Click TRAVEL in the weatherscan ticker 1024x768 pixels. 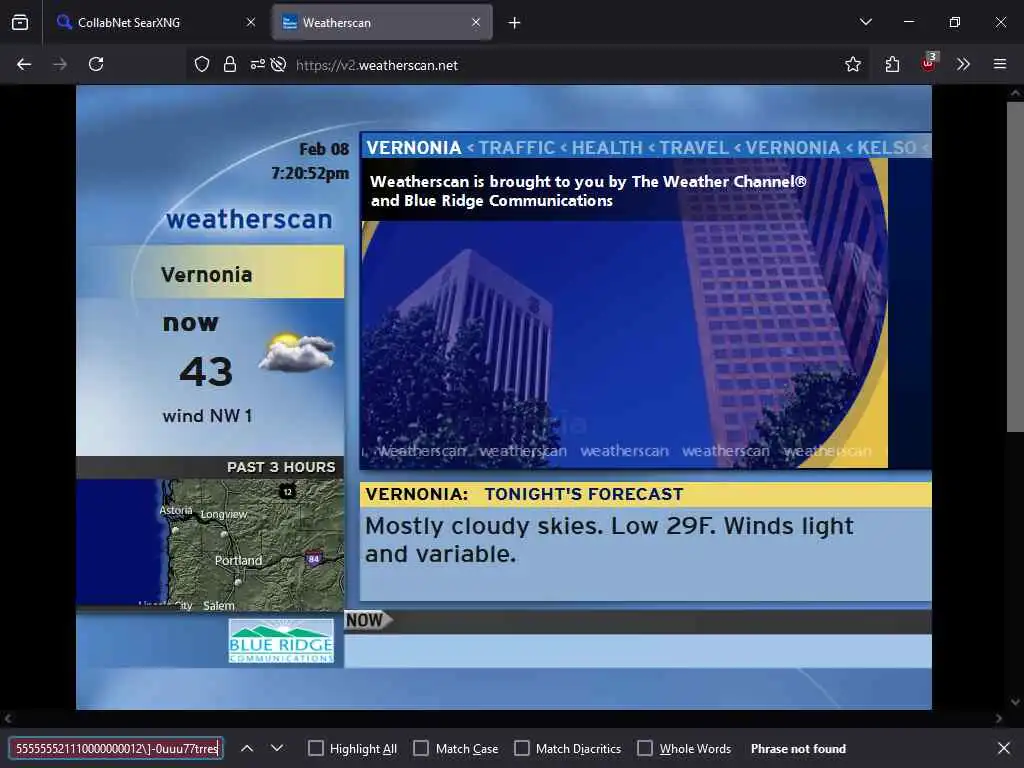coord(694,148)
